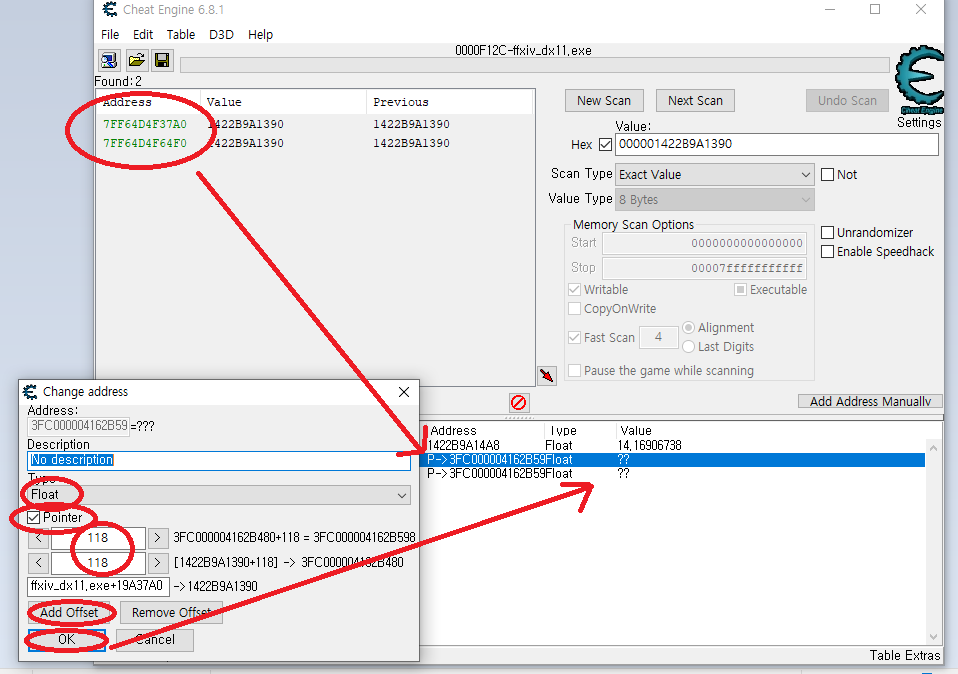Image resolution: width=958 pixels, height=674 pixels.
Task: Click inside the Description input field
Action: coord(220,460)
